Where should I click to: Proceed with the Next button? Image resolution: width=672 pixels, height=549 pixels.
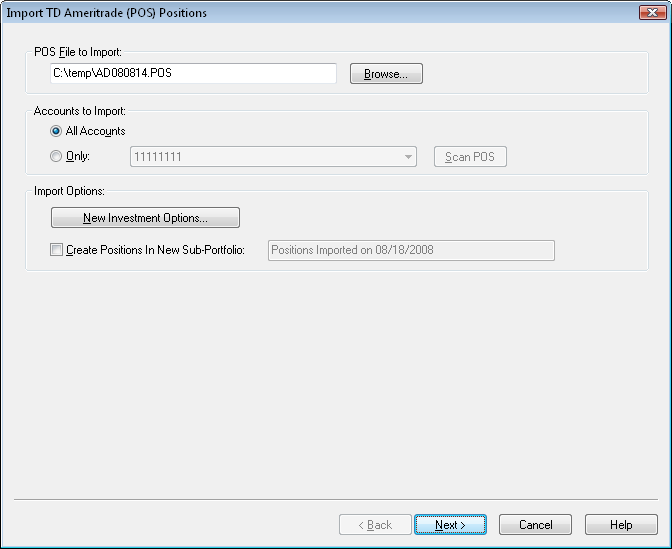450,525
